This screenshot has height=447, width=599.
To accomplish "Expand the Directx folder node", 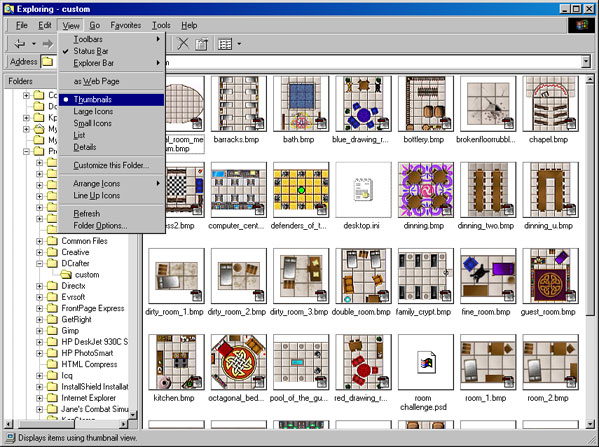I will click(x=39, y=286).
